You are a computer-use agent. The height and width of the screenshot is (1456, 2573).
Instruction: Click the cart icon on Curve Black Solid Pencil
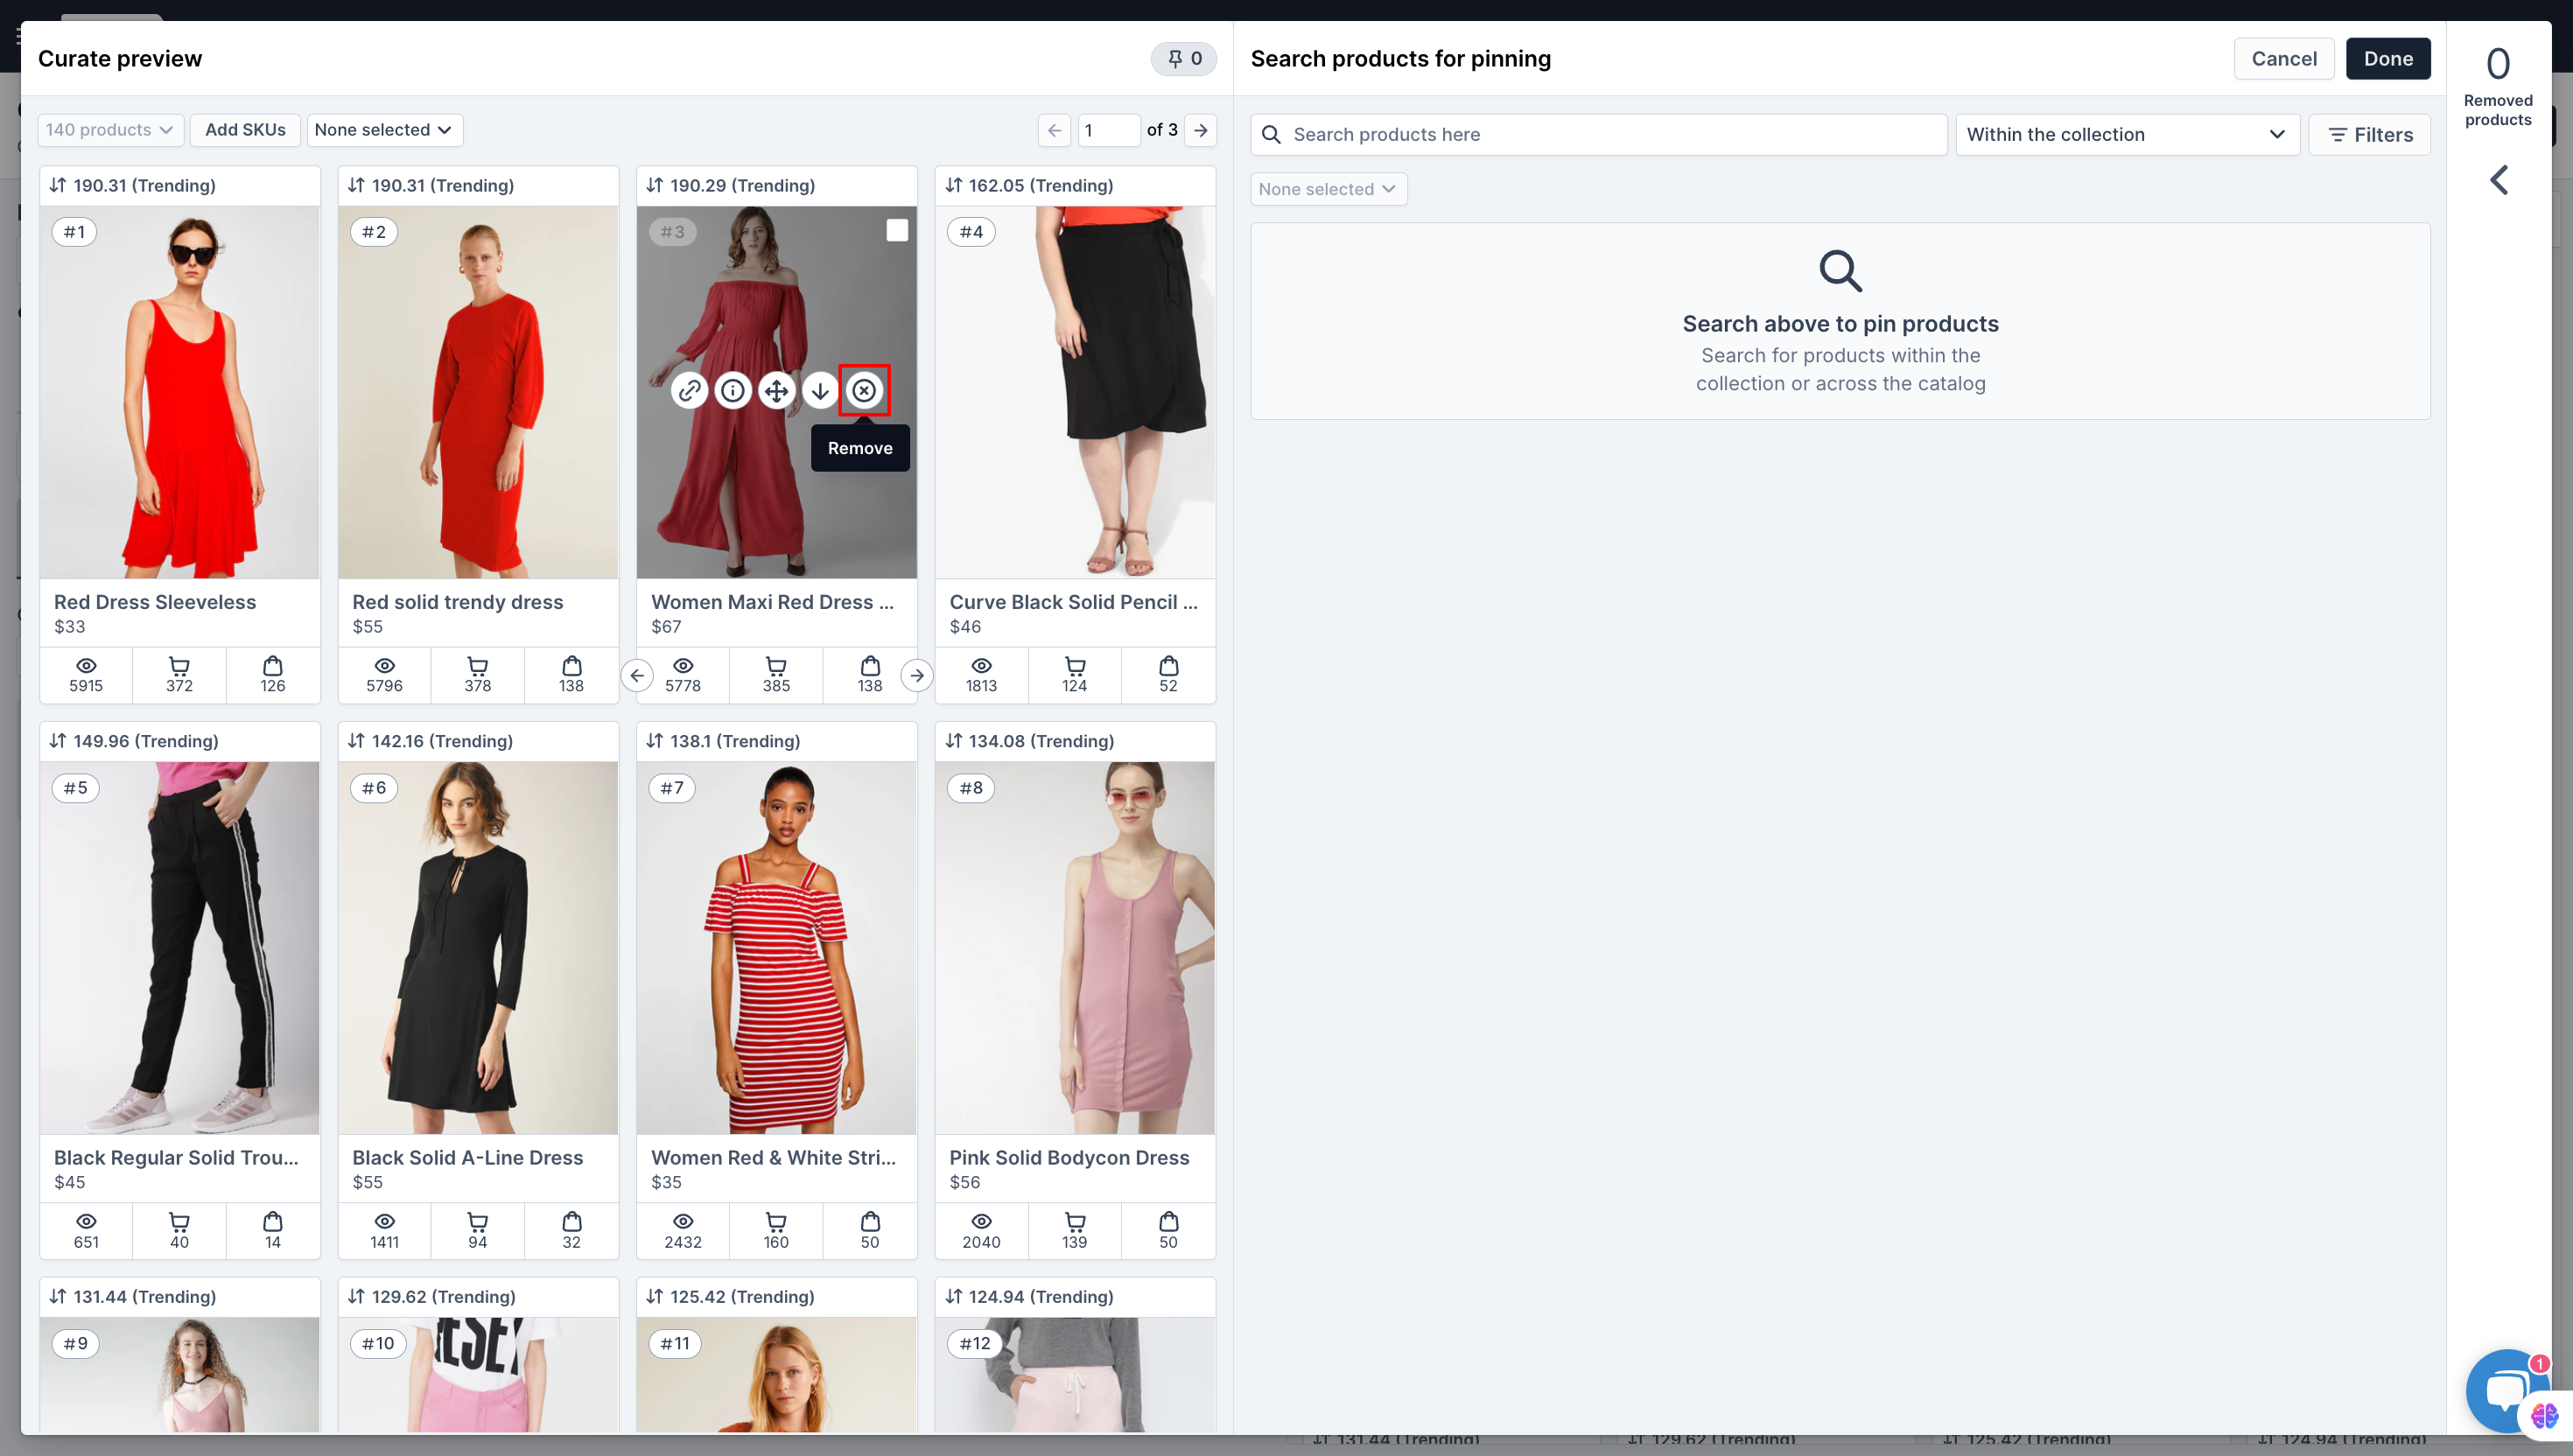(1075, 666)
